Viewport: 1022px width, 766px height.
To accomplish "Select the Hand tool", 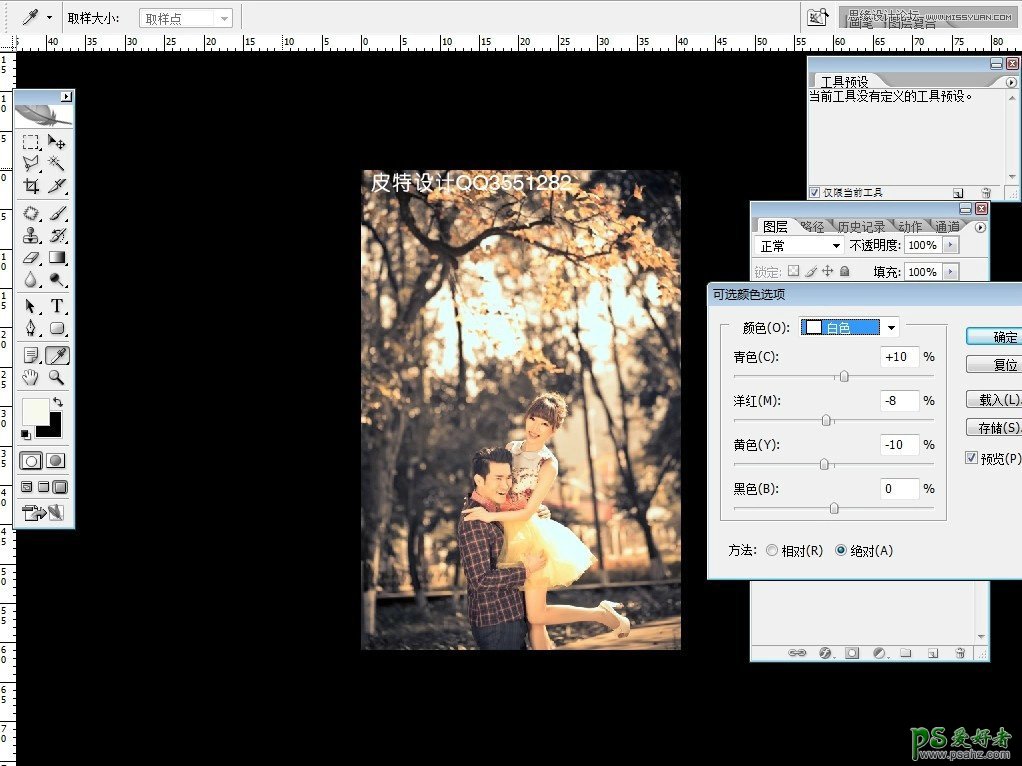I will pyautogui.click(x=31, y=377).
